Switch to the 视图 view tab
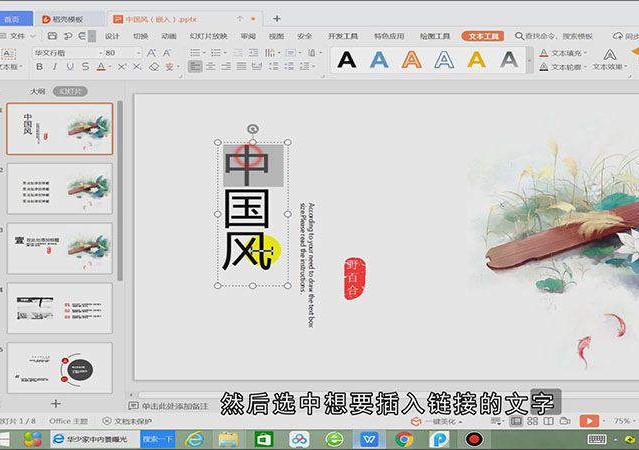Image resolution: width=639 pixels, height=450 pixels. tap(276, 36)
